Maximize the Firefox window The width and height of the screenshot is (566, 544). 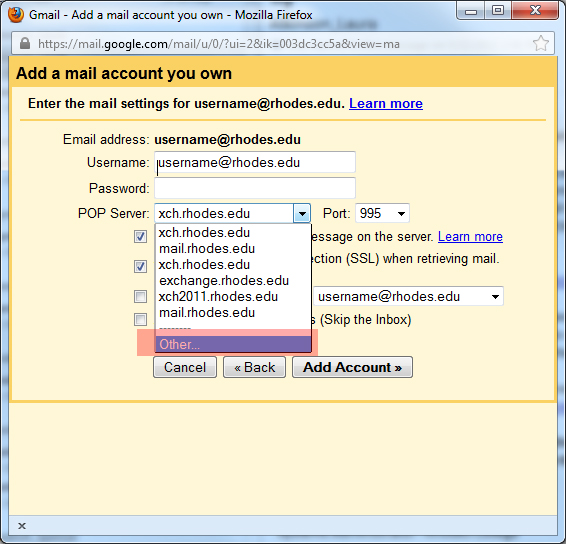498,10
